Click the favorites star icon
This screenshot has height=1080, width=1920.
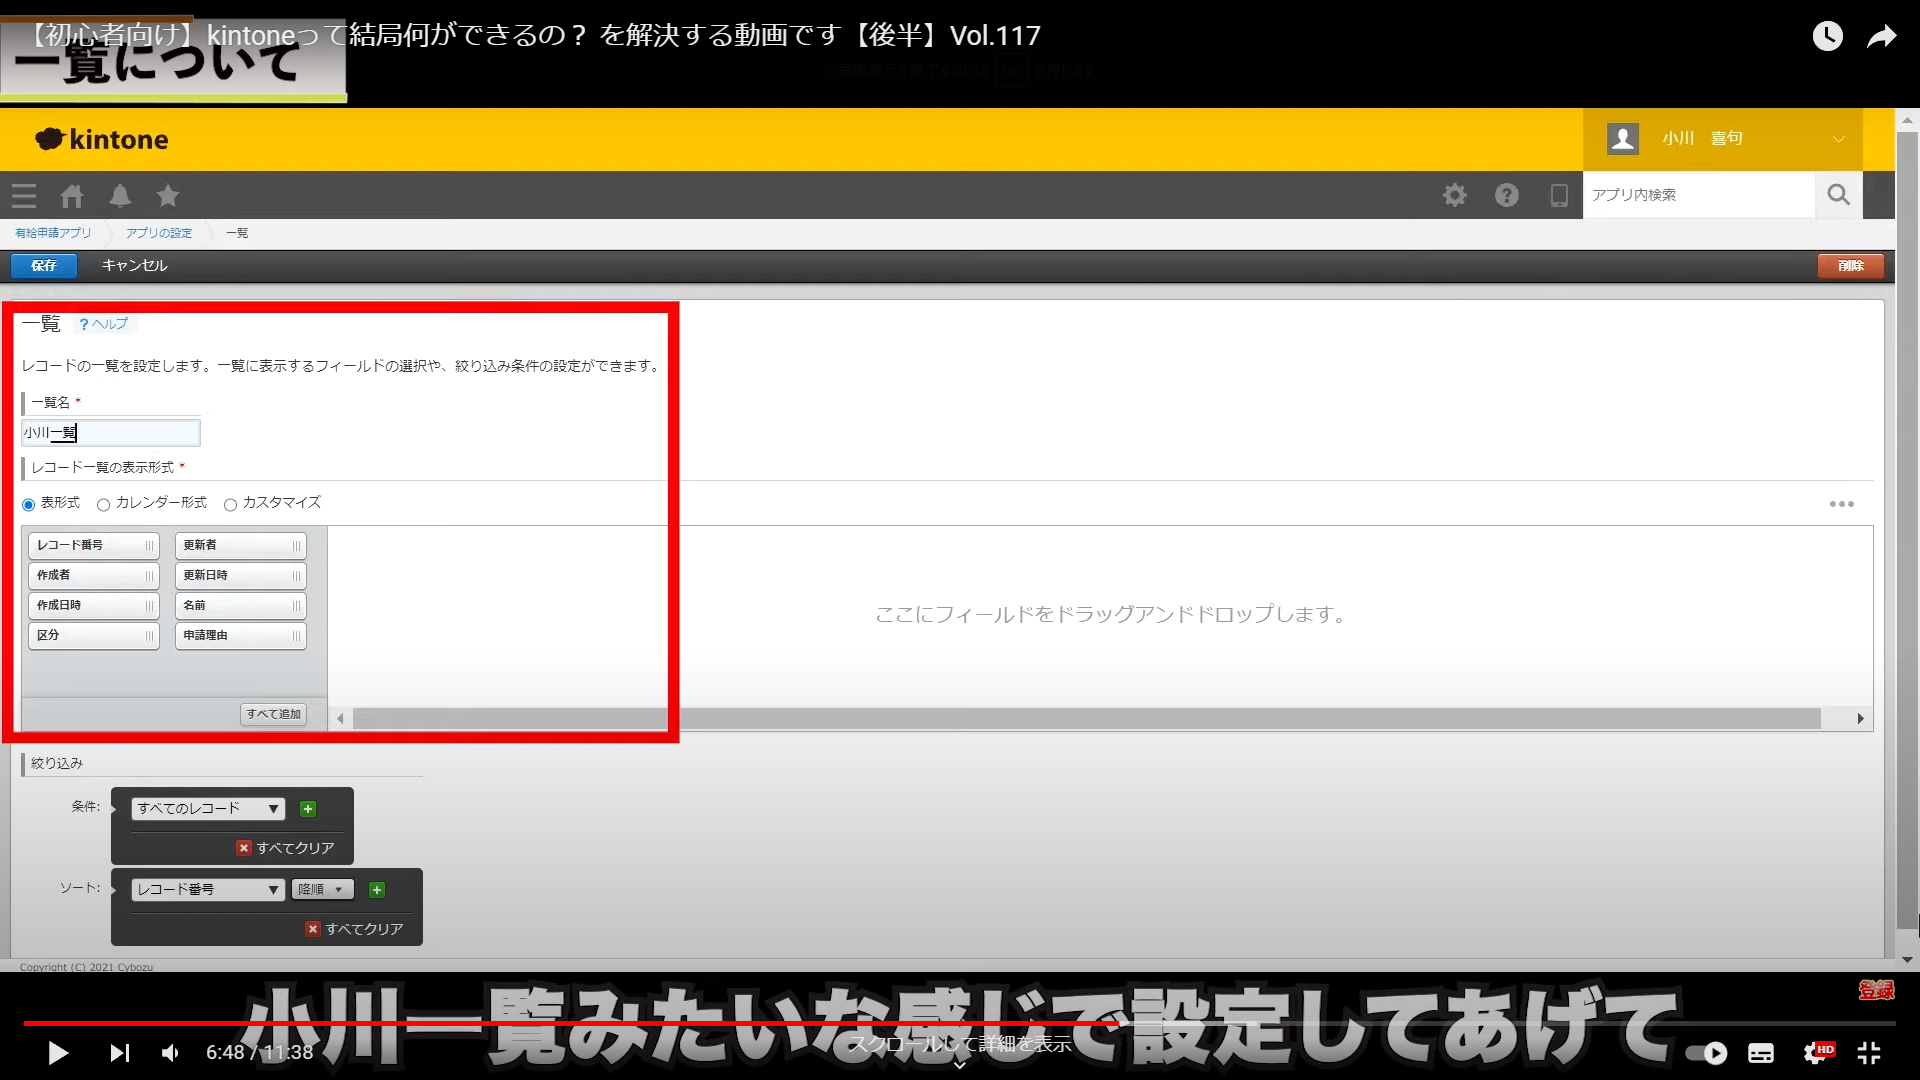[x=168, y=196]
